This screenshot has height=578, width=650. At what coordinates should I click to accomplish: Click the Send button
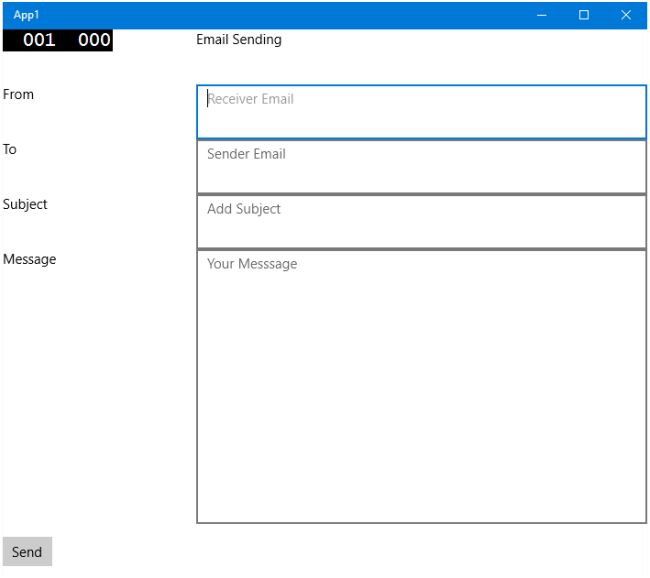27,551
